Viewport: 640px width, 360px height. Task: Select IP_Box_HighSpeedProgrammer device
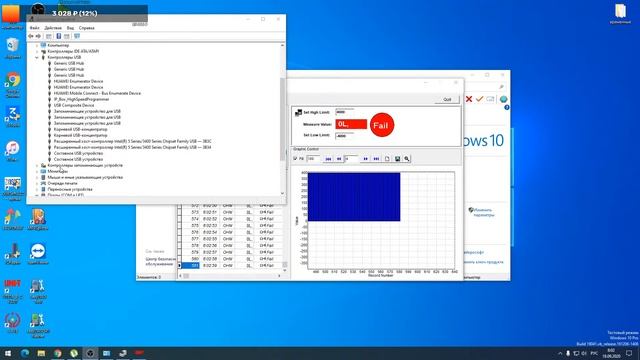(x=81, y=99)
